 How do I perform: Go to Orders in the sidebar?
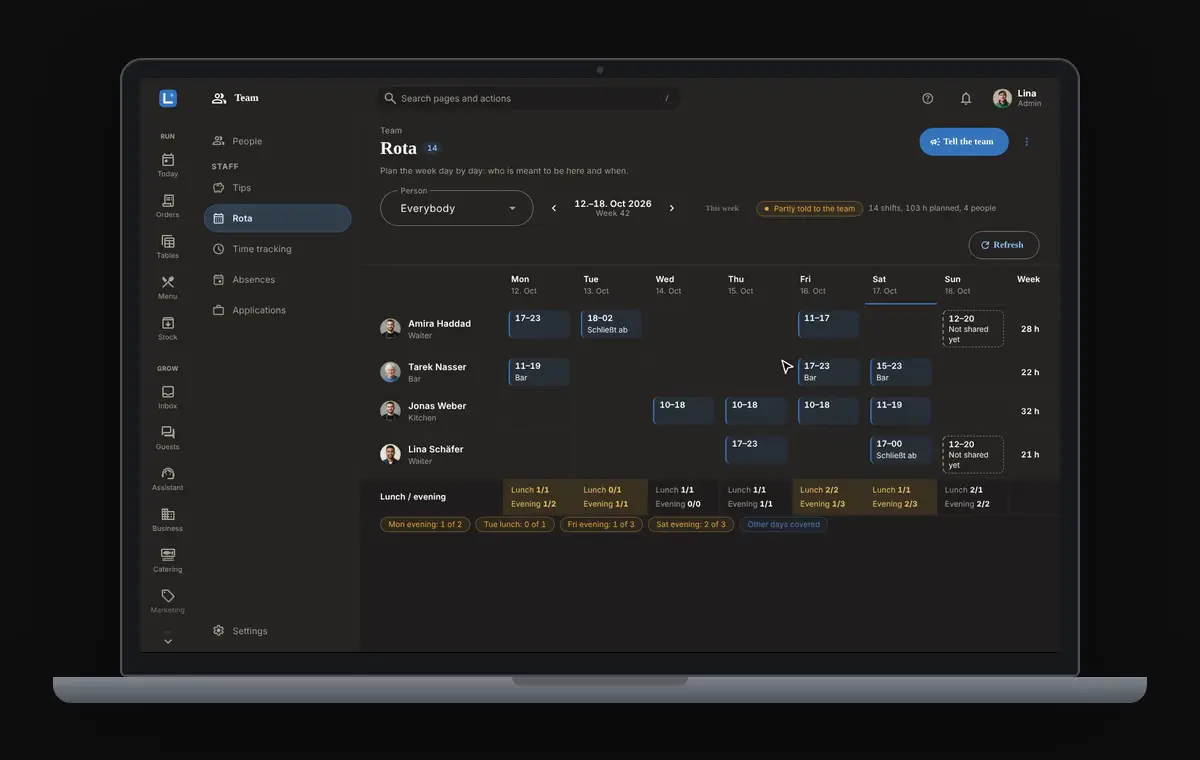point(167,206)
